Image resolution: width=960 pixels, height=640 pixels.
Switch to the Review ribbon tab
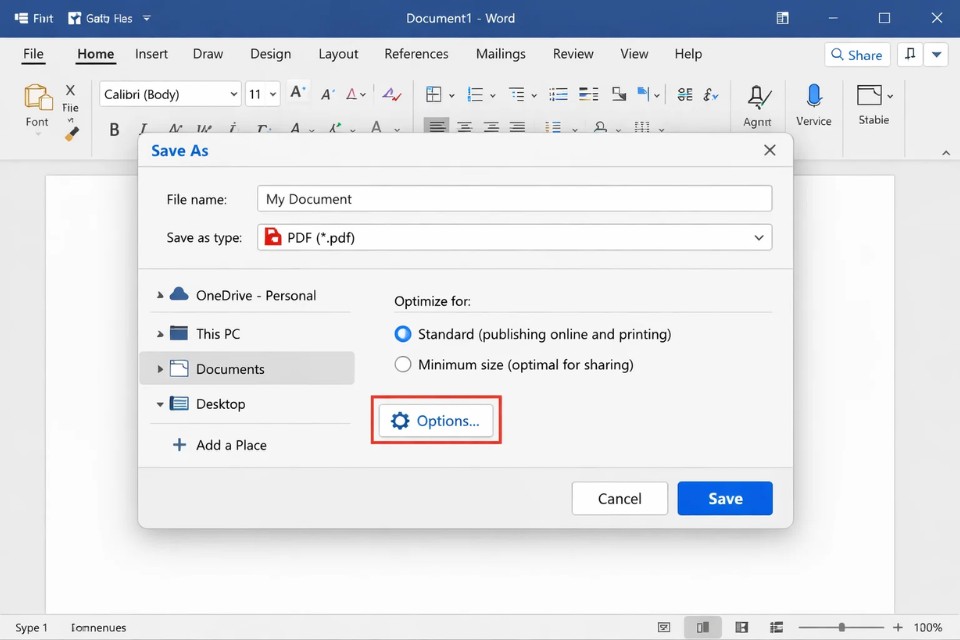click(x=573, y=54)
